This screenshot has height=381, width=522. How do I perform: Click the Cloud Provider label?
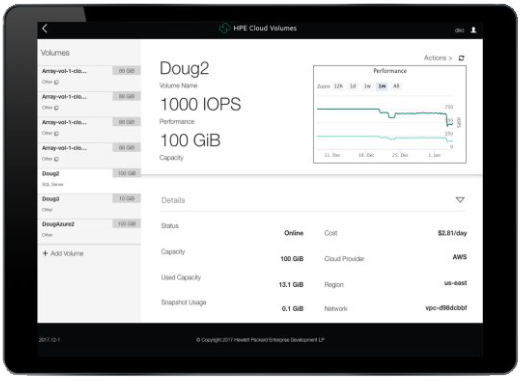point(344,259)
